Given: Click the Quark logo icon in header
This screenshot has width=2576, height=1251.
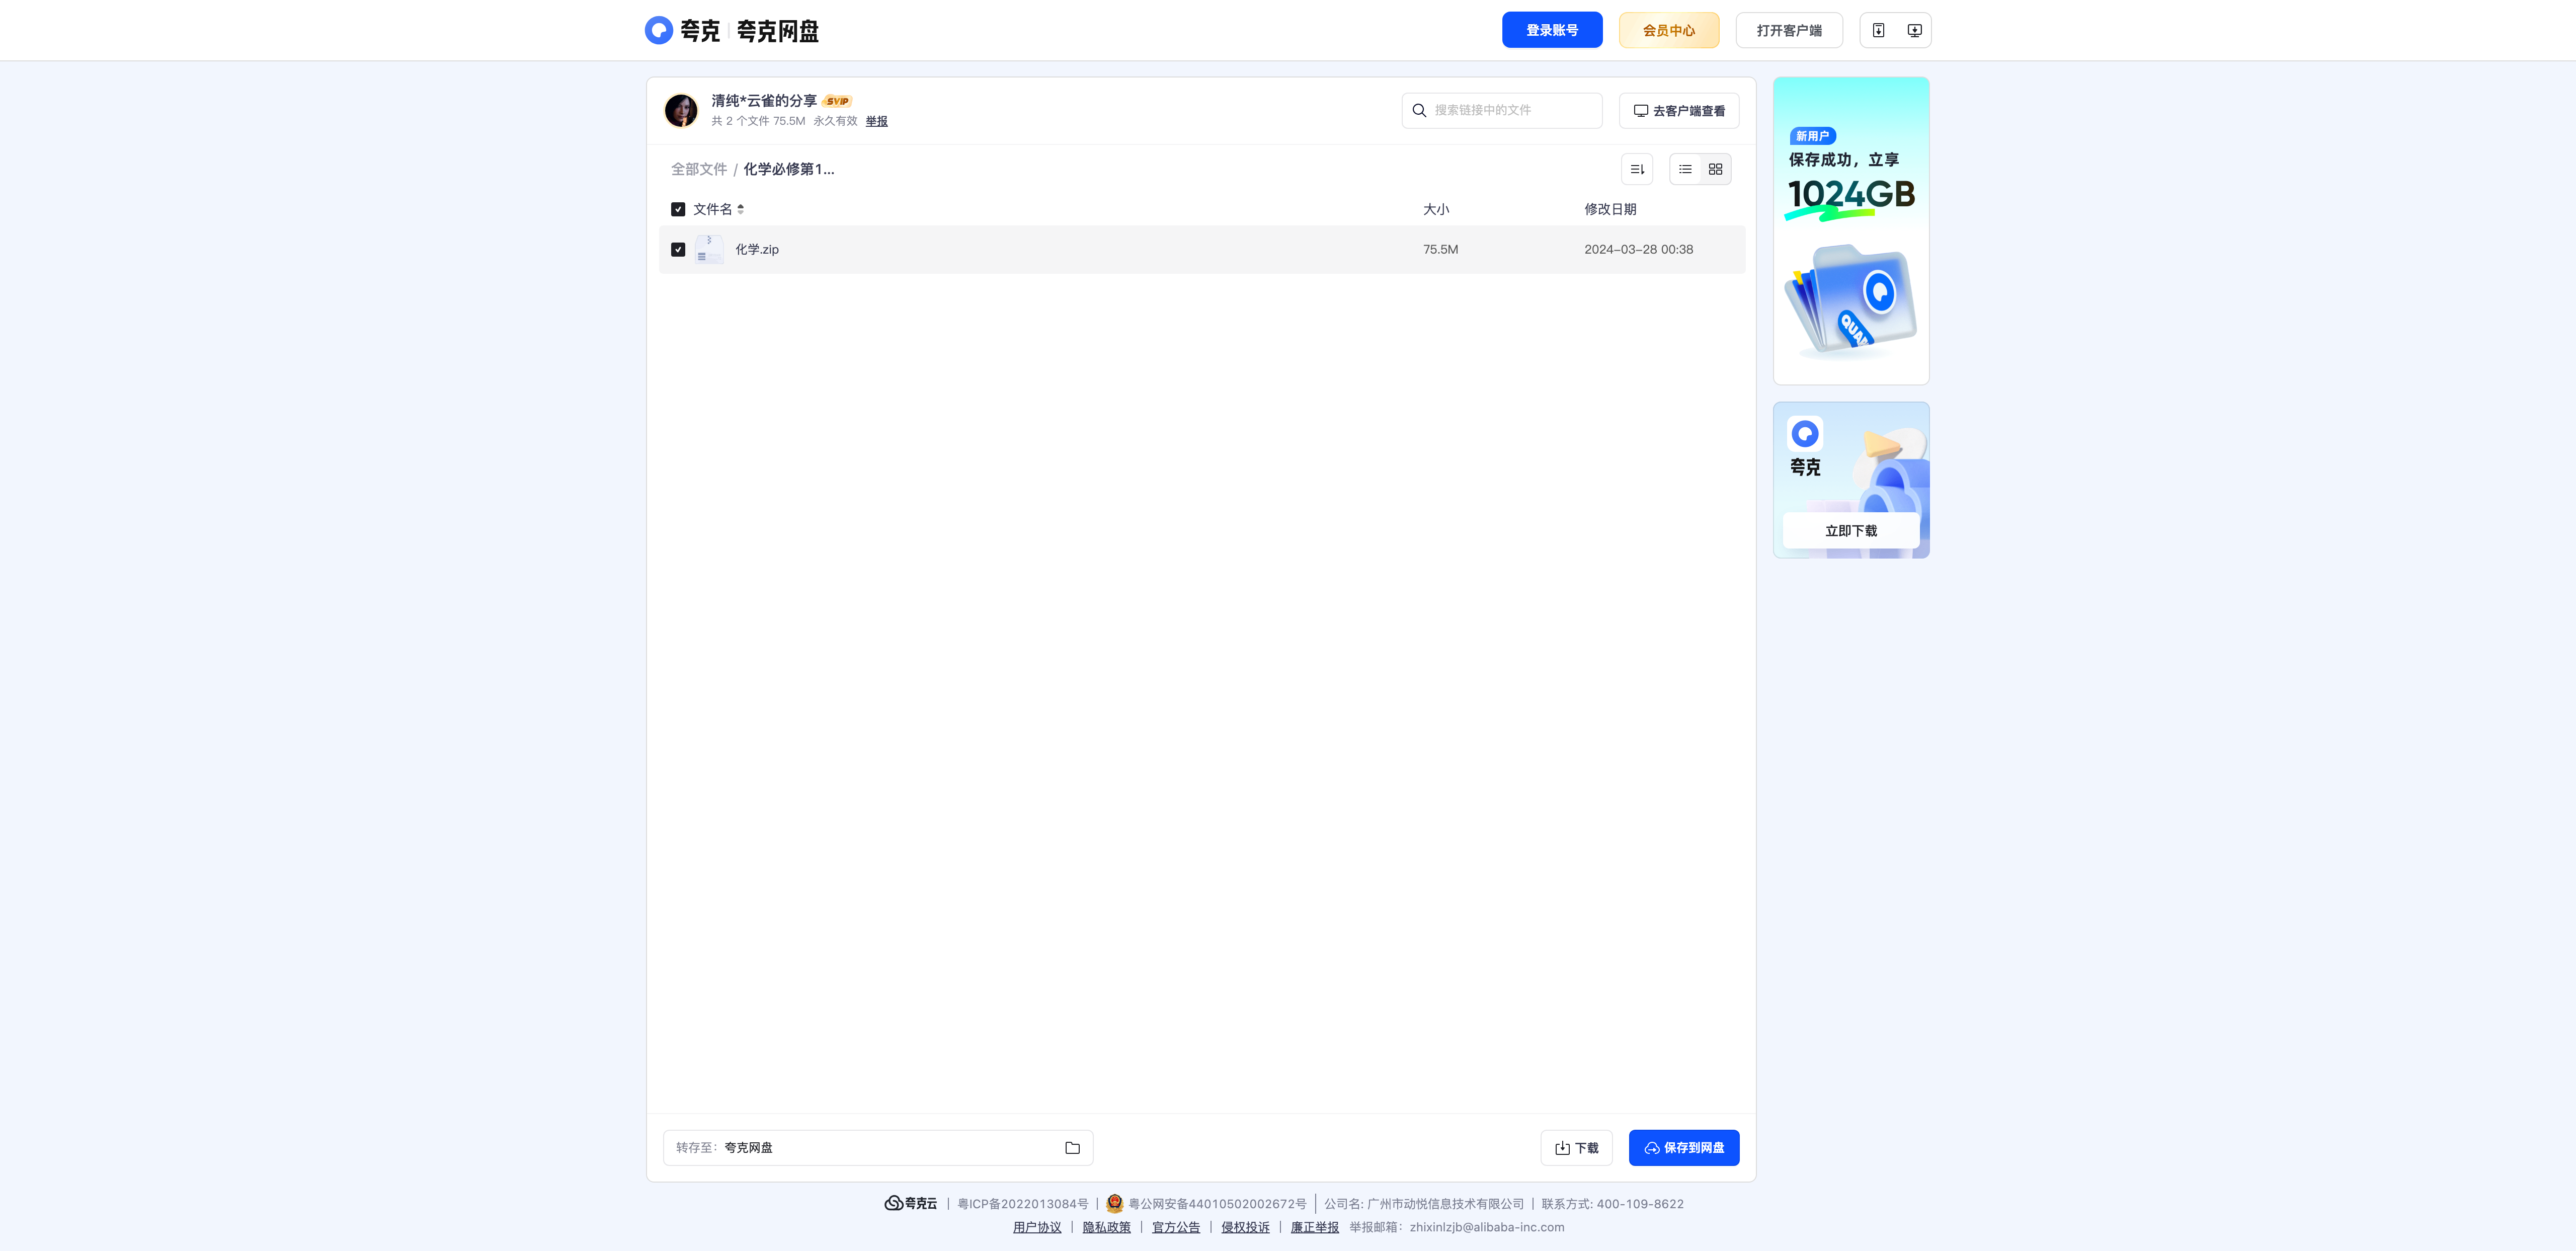Looking at the screenshot, I should coord(658,30).
